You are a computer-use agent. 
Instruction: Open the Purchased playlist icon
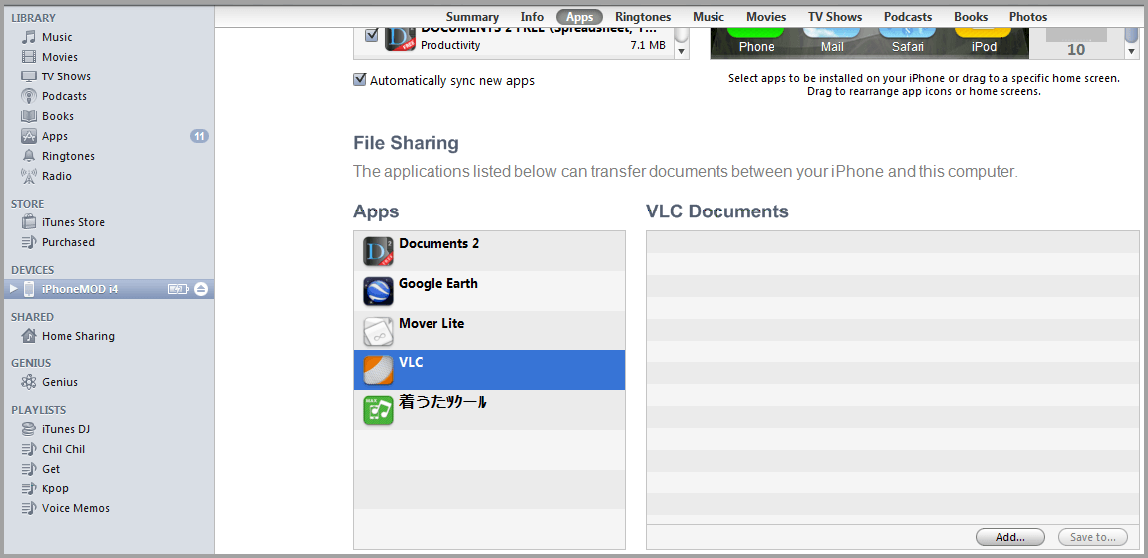click(x=29, y=242)
